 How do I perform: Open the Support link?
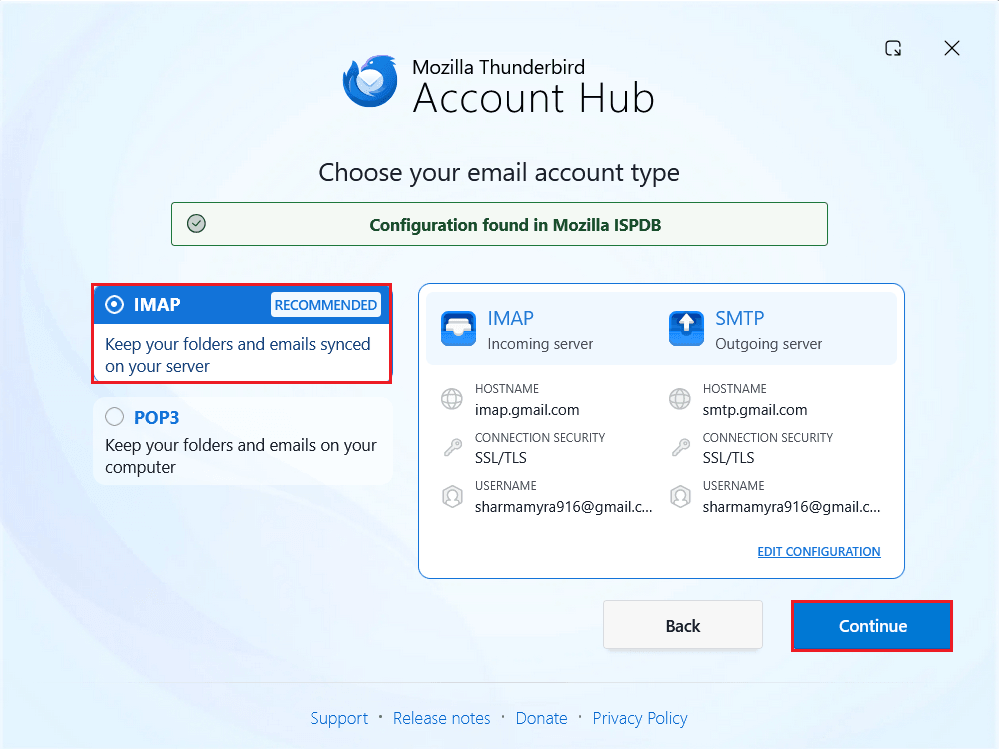click(339, 718)
